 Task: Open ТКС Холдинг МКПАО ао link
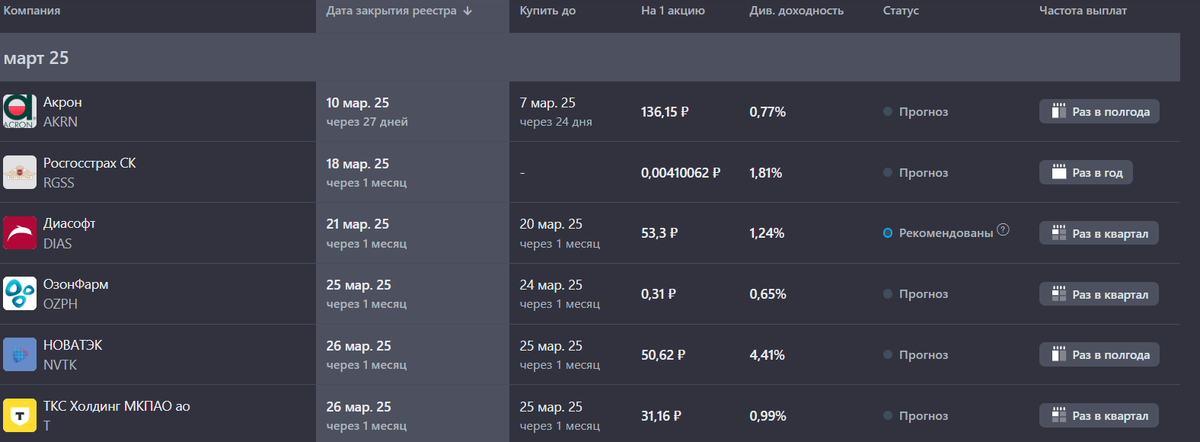click(117, 406)
